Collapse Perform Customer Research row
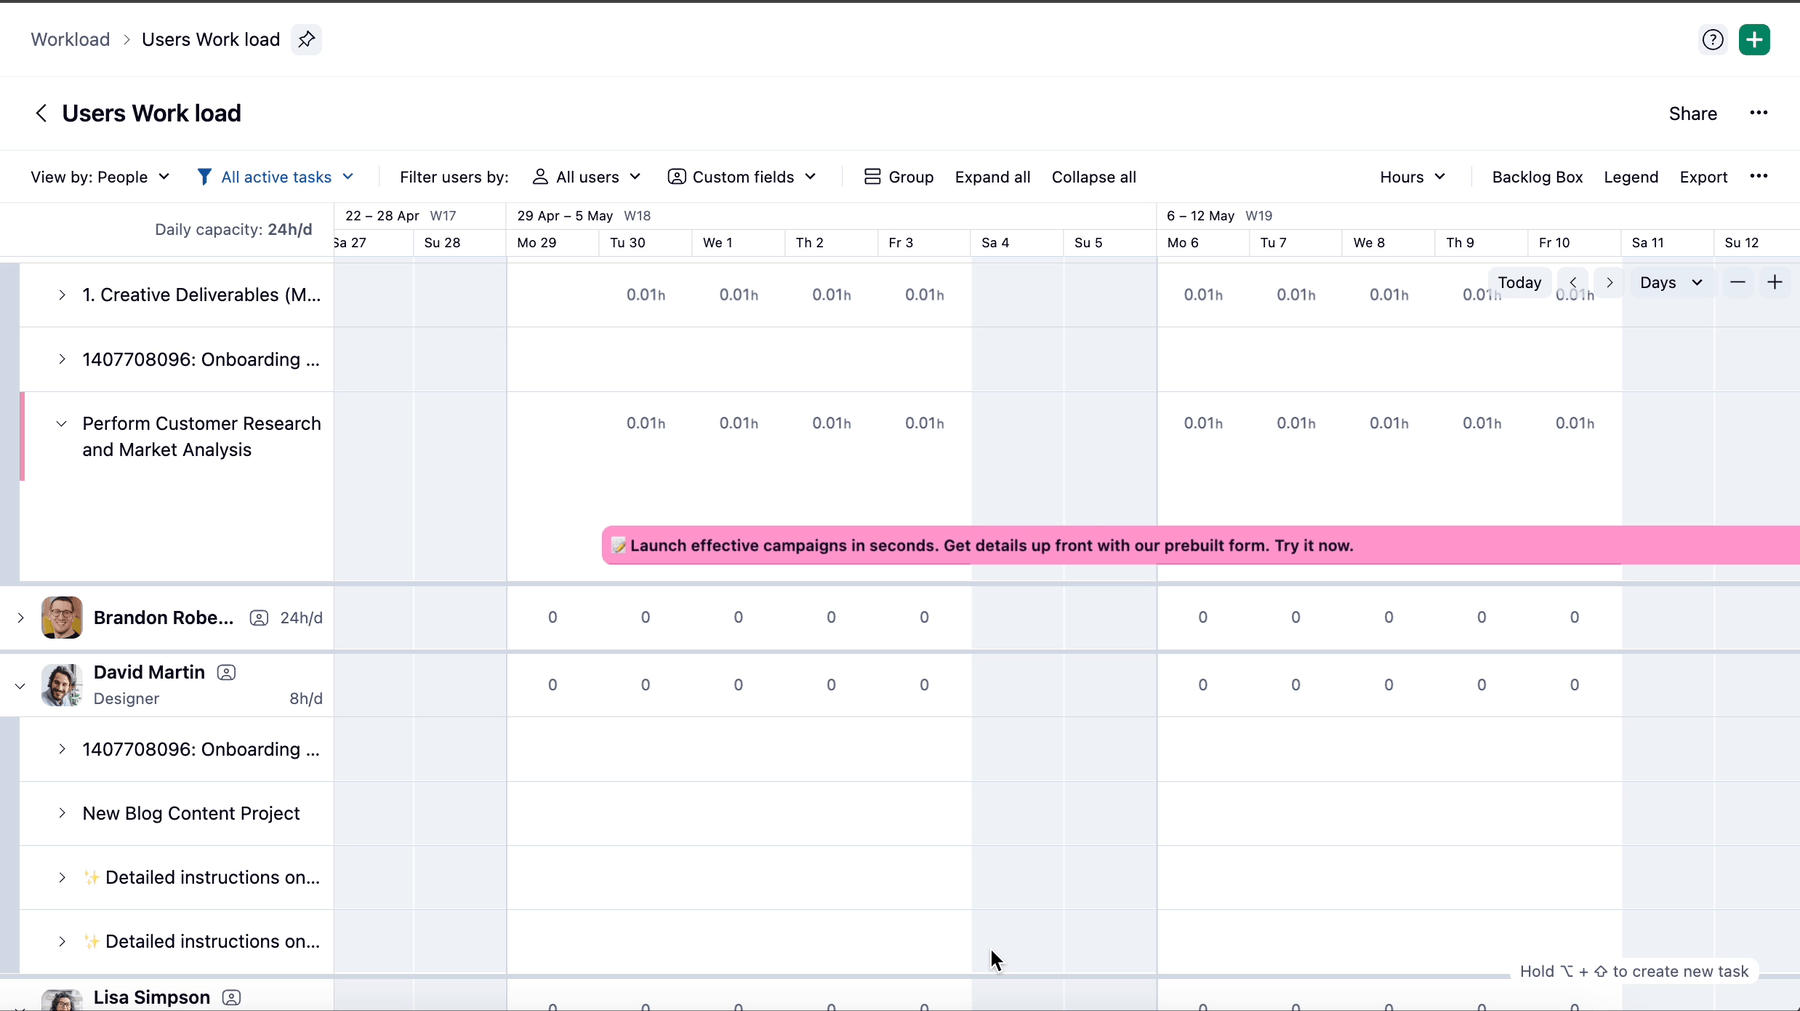Viewport: 1800px width, 1011px height. coord(62,424)
